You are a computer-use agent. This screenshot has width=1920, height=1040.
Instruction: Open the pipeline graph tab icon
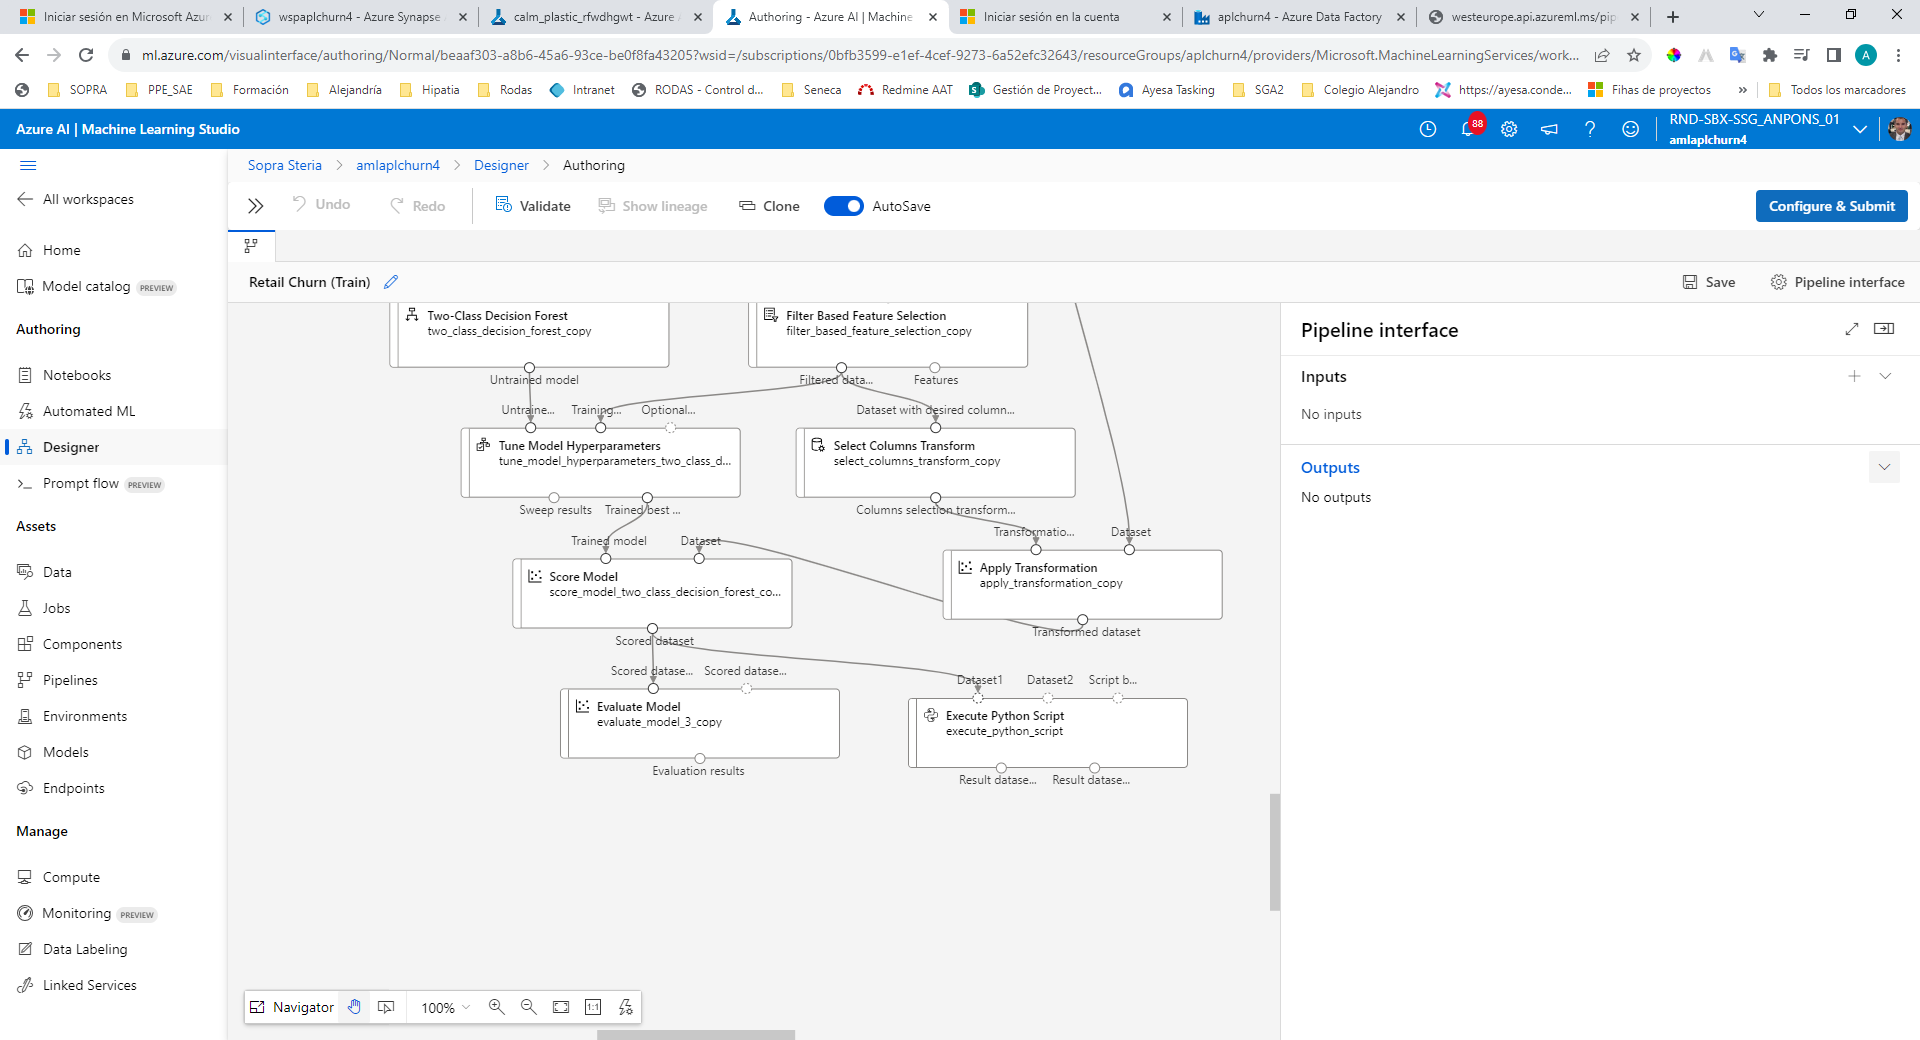[x=251, y=245]
